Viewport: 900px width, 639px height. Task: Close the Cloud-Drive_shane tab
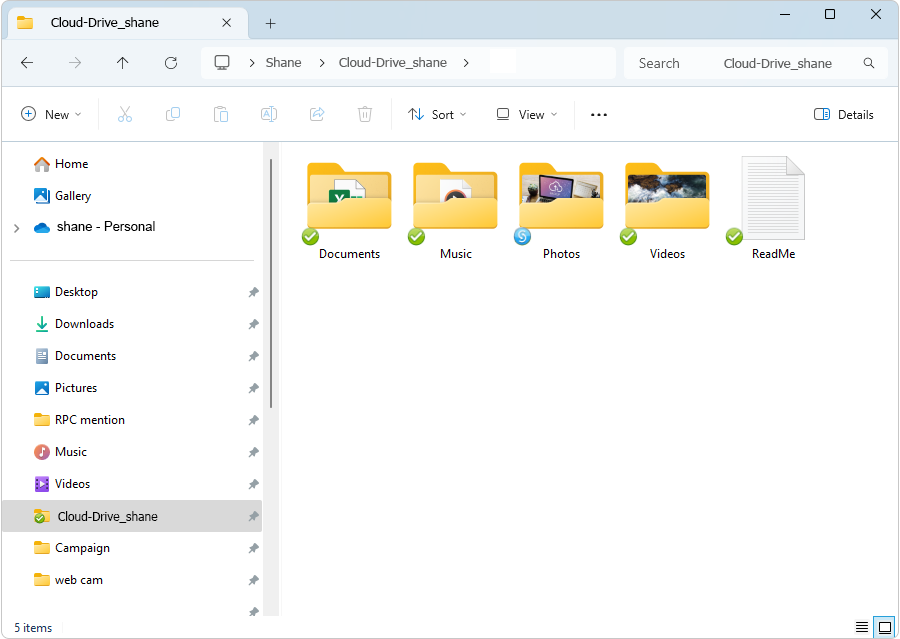(227, 23)
